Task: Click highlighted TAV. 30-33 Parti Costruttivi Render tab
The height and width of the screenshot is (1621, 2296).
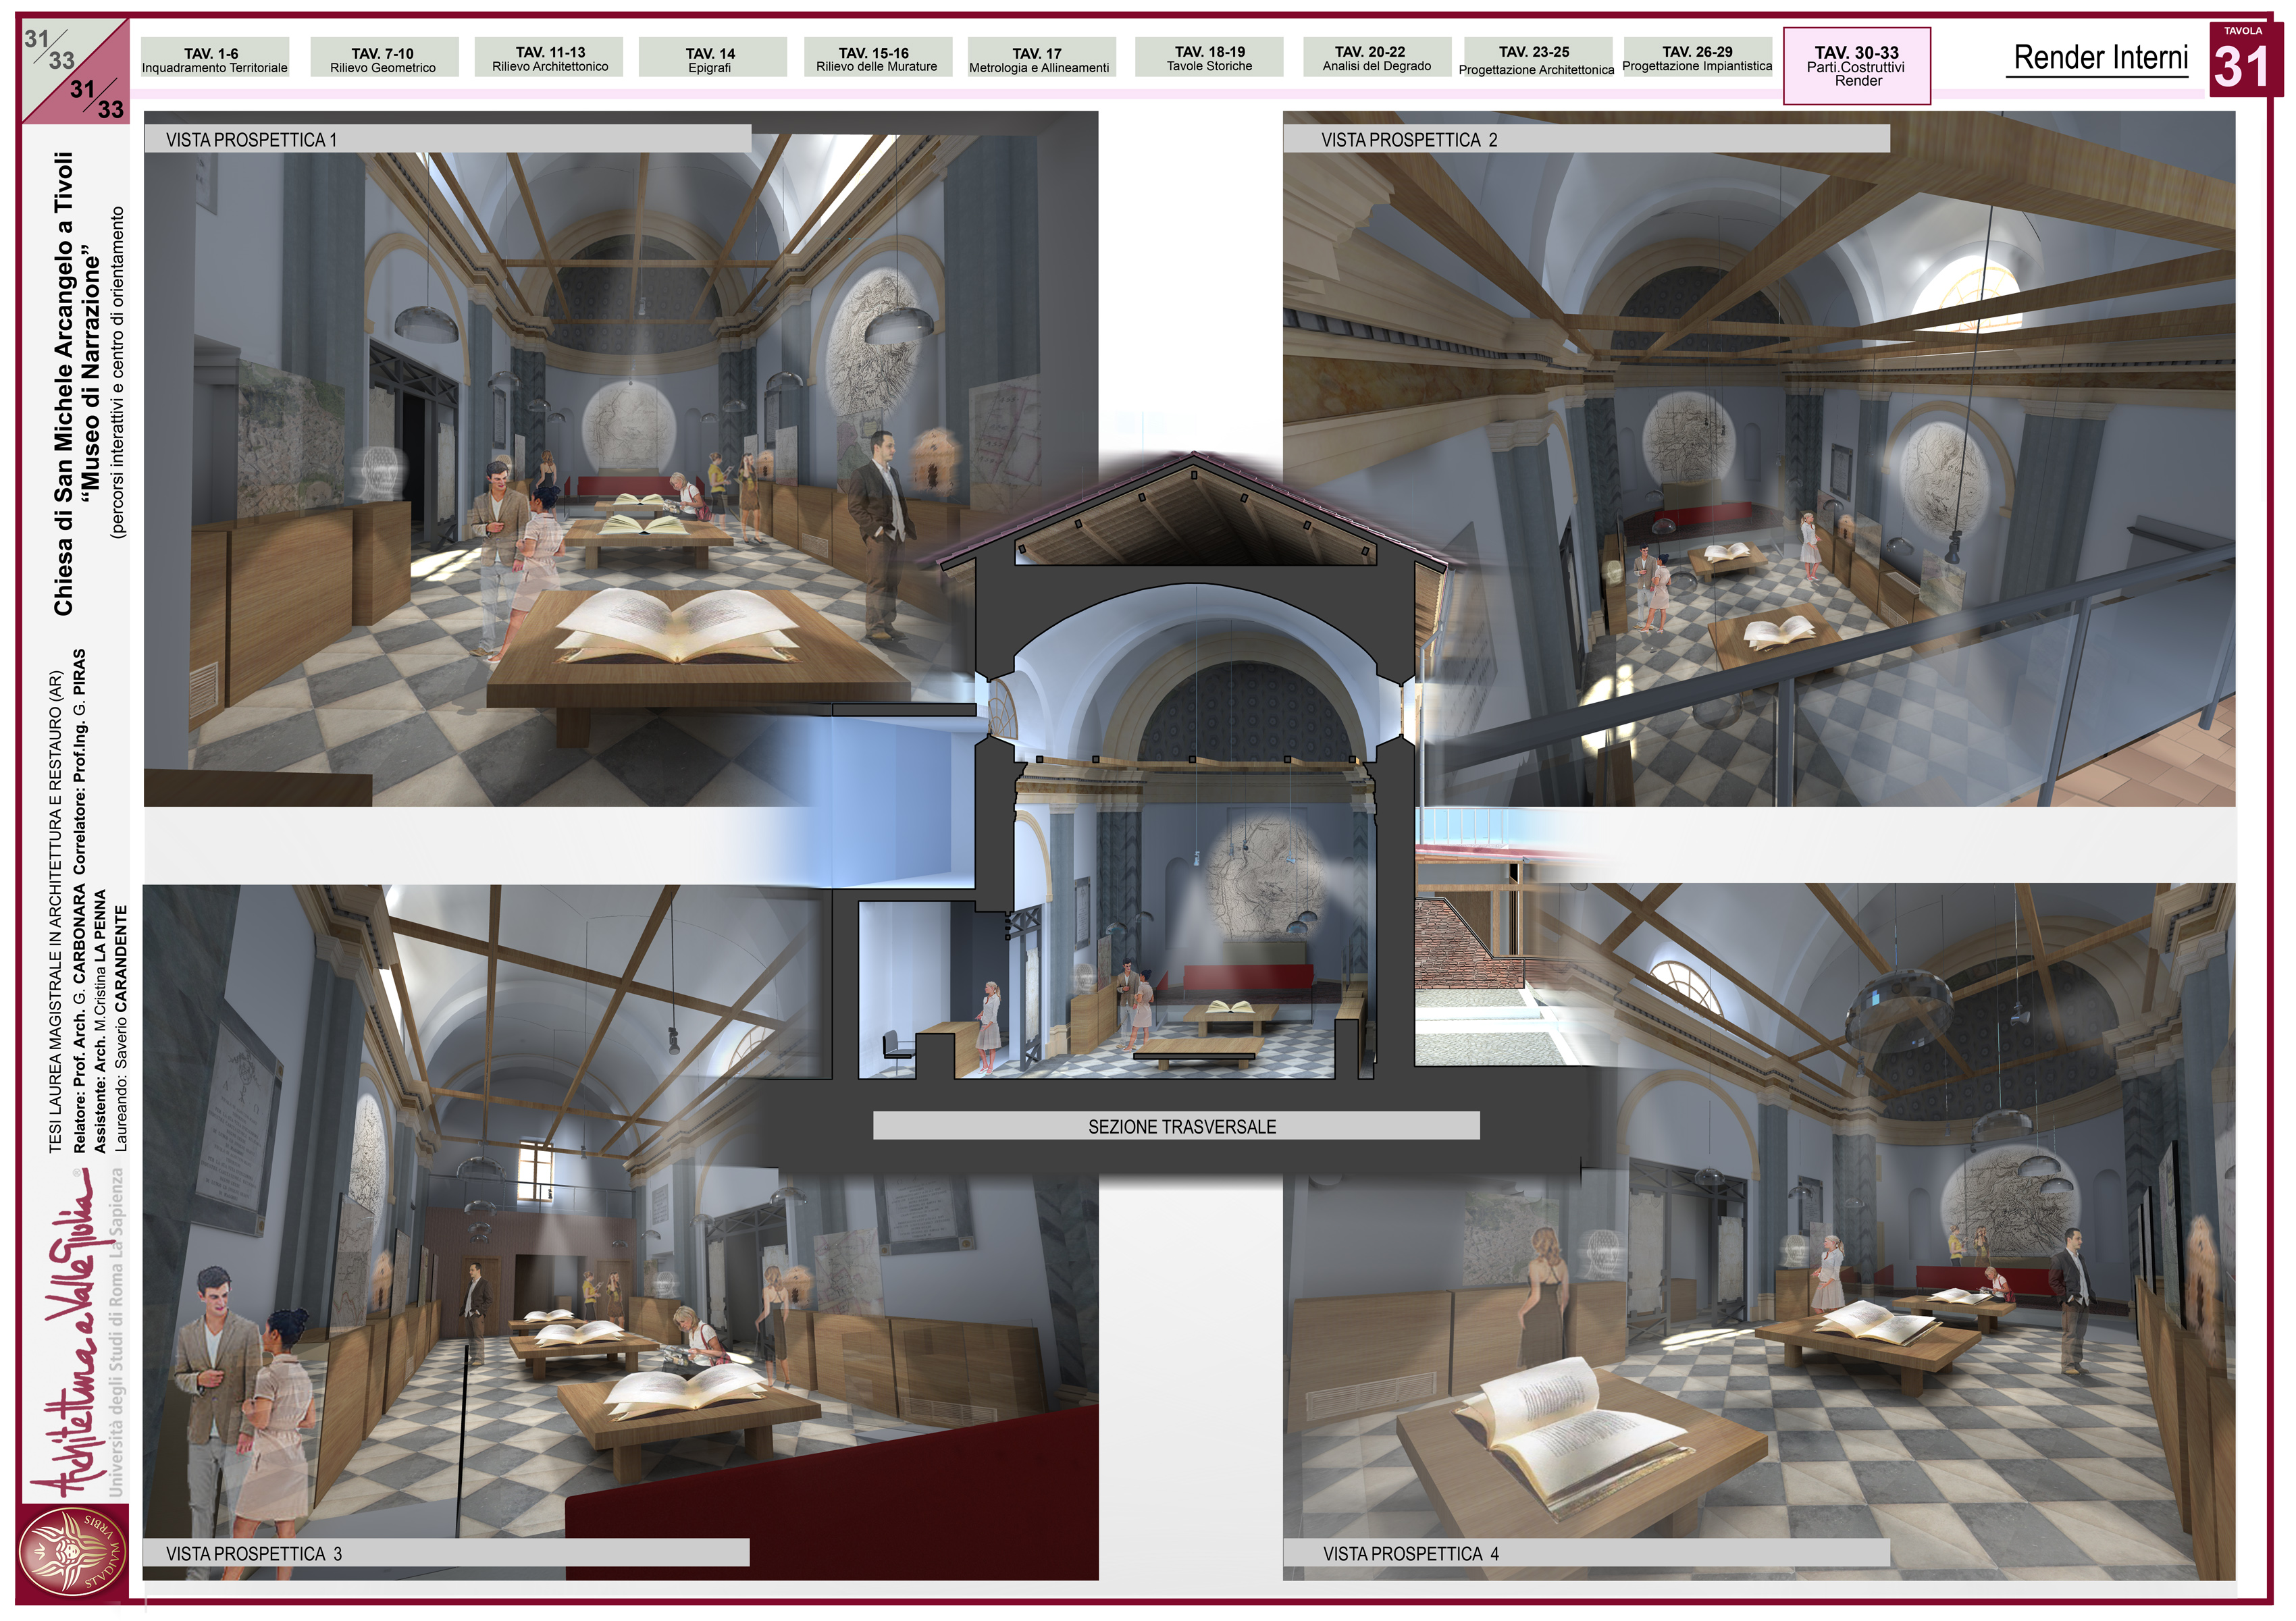Action: (1856, 66)
